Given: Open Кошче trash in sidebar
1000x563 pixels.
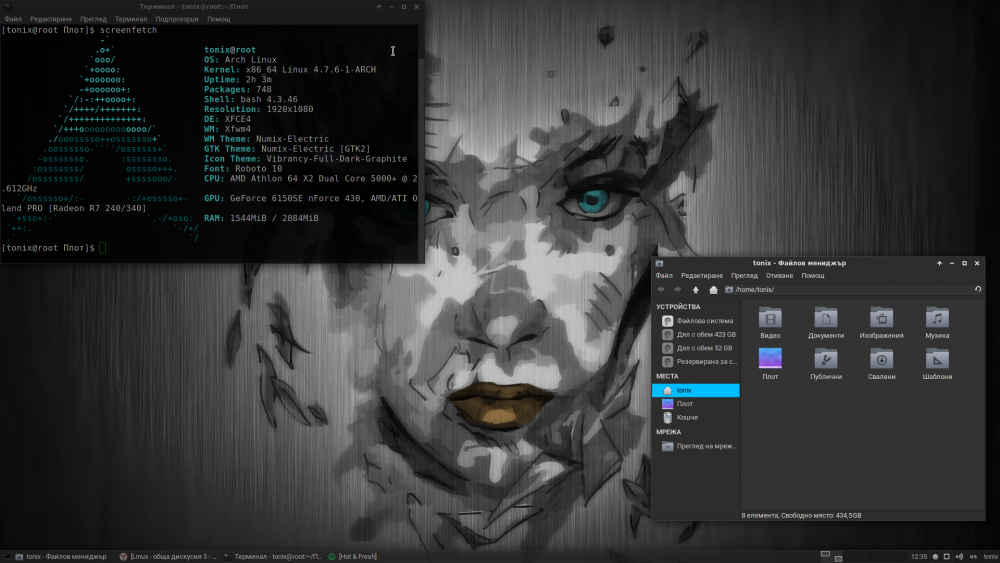Looking at the screenshot, I should 696,418.
